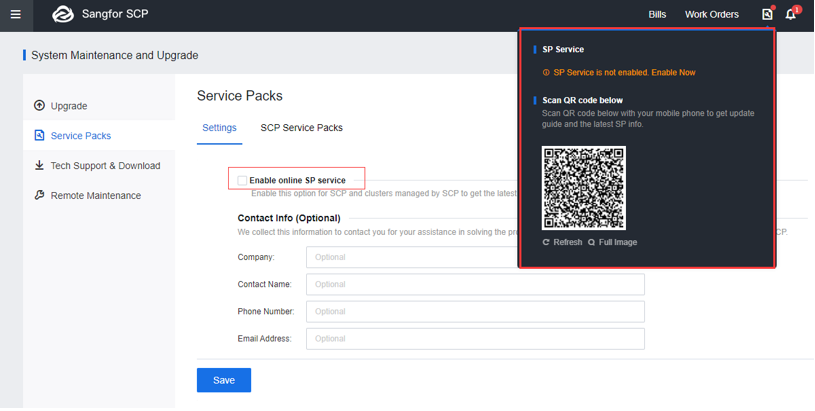Focus the Company input field
The image size is (815, 411).
coord(475,257)
